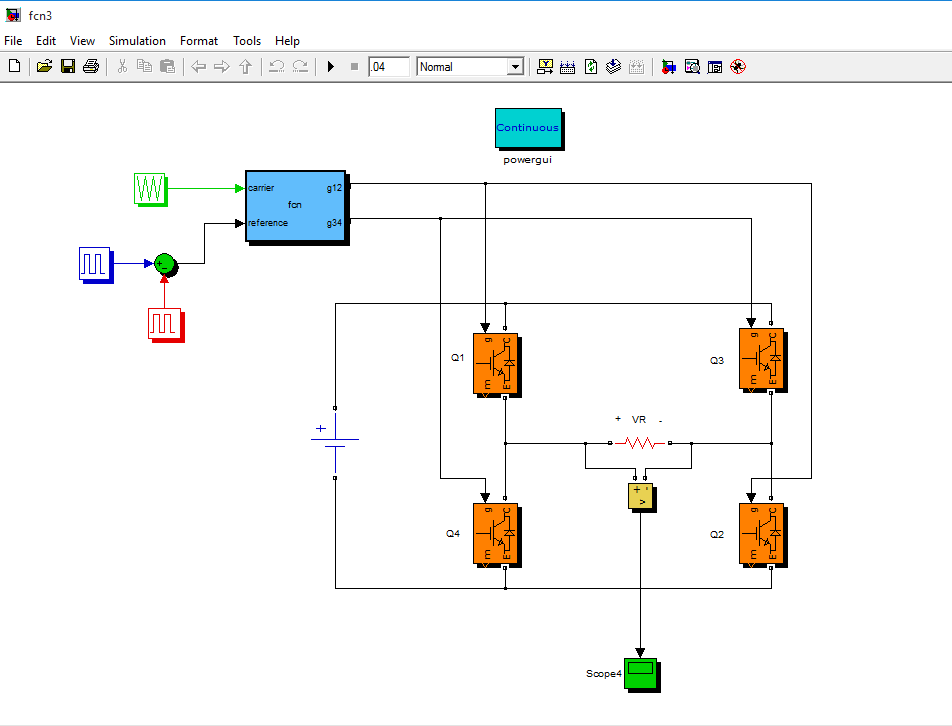Select the blue fcn subsystem block
952x726 pixels.
point(295,205)
